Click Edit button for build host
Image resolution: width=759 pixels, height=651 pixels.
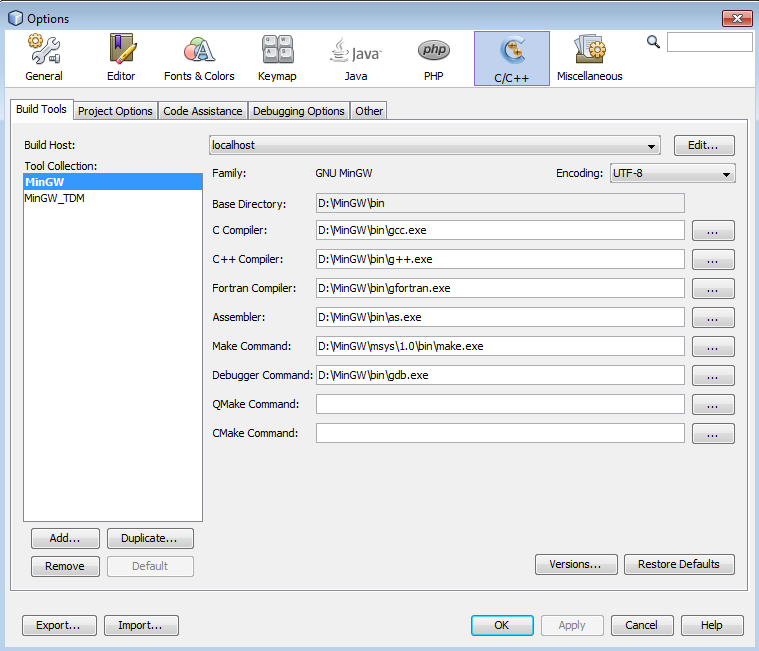(x=704, y=145)
